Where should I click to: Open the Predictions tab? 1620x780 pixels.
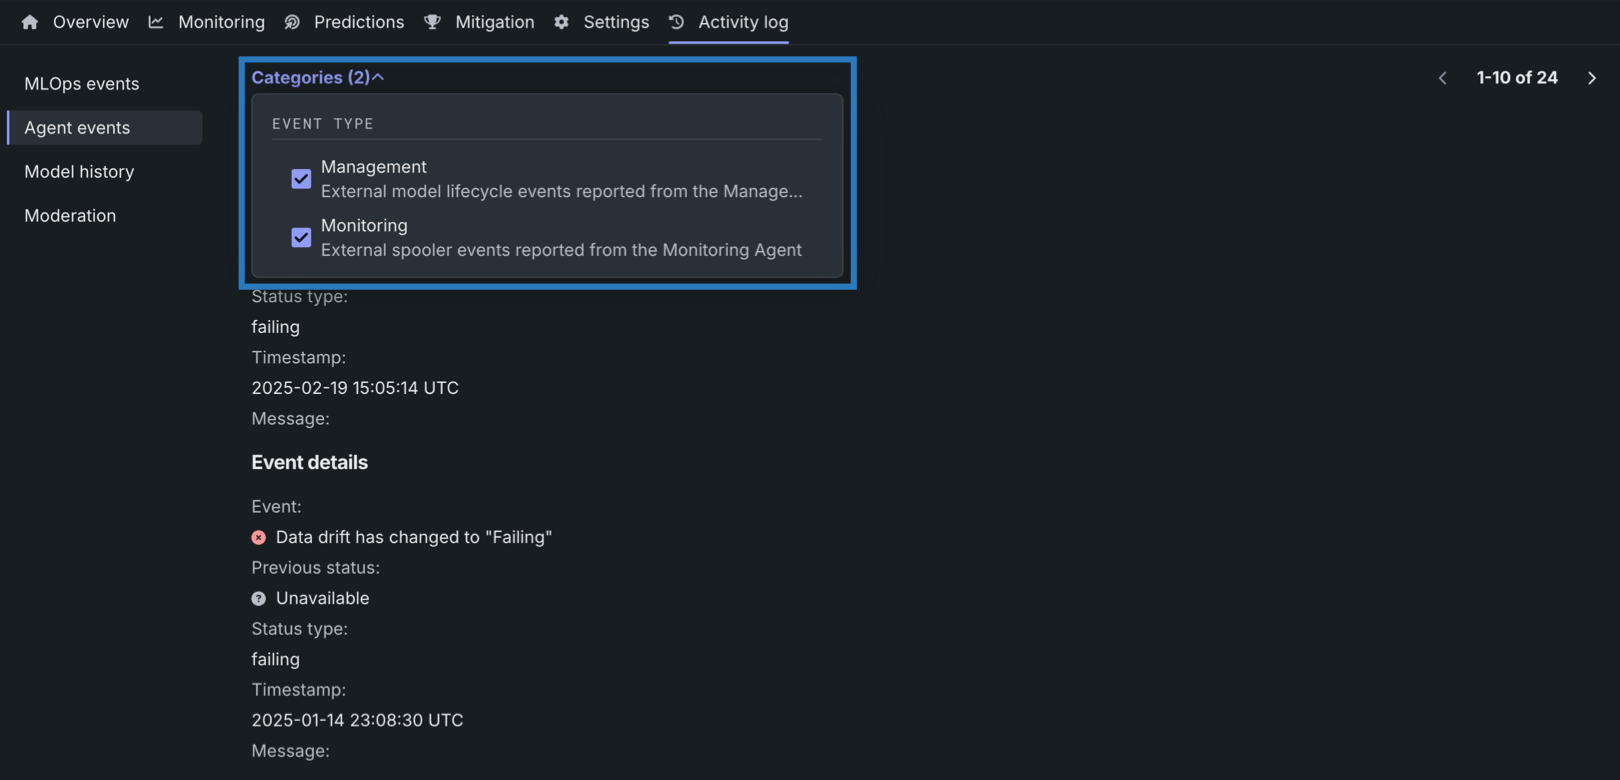pyautogui.click(x=358, y=22)
